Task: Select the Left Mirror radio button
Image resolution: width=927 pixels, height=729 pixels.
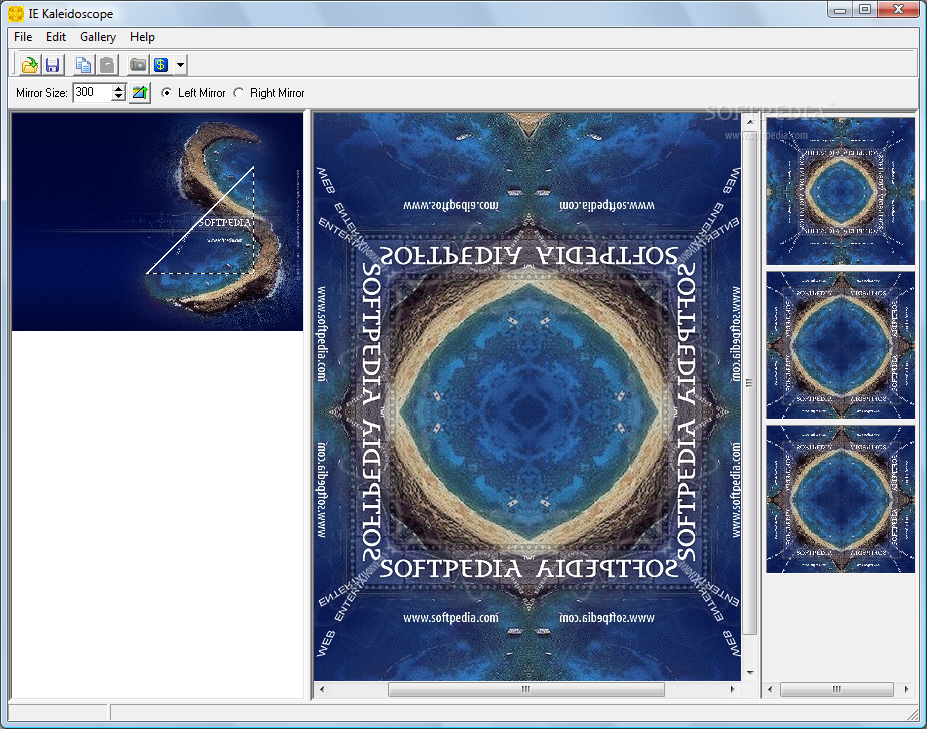Action: point(167,93)
